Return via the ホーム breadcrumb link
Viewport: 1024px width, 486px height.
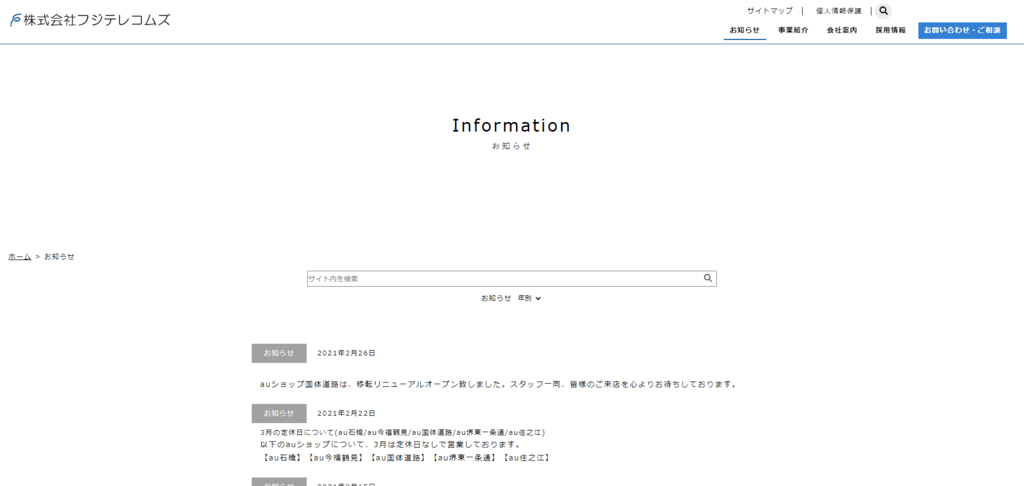point(19,257)
